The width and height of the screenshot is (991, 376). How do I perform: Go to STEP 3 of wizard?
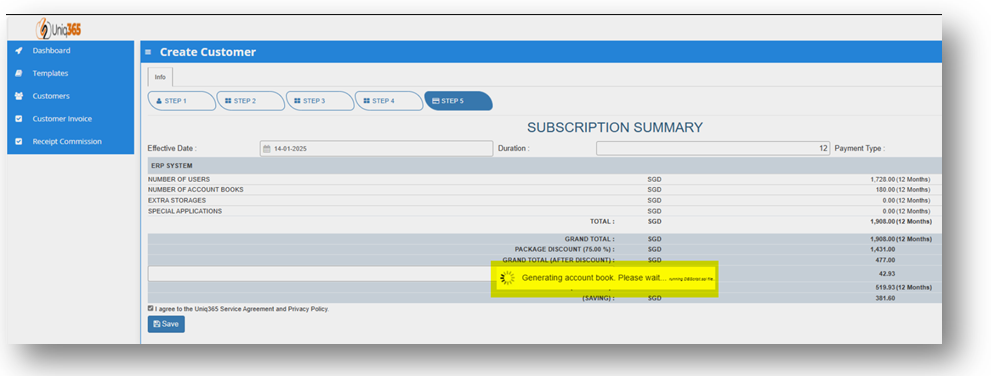(x=320, y=101)
